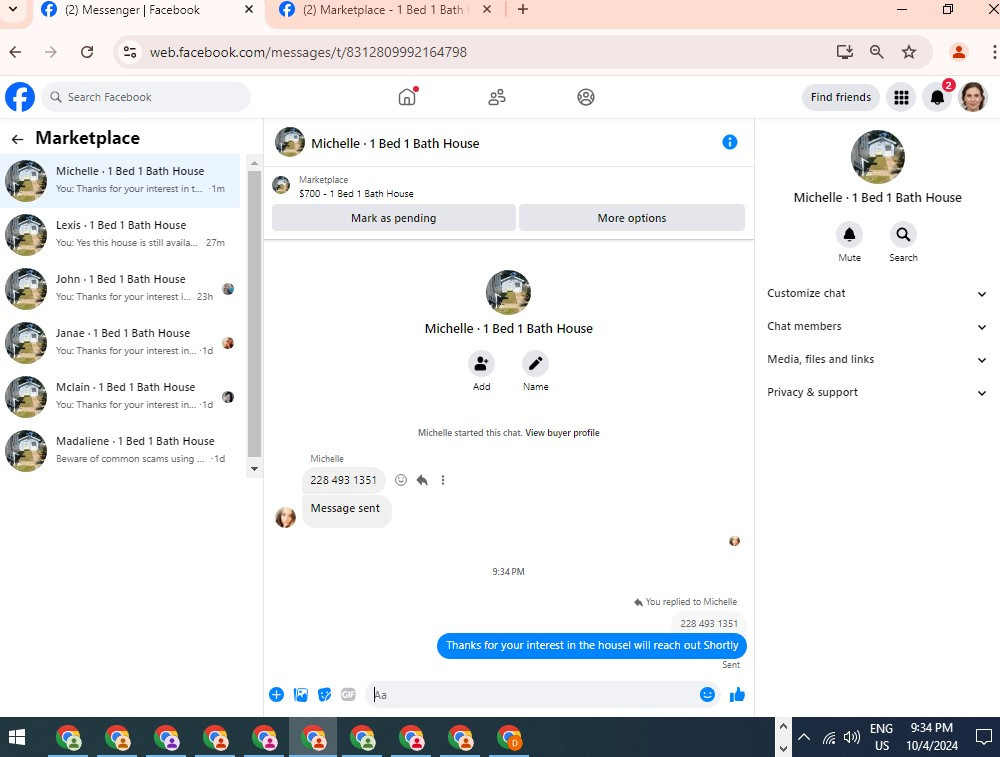Choose a GIF in the composer
This screenshot has height=757, width=1000.
point(348,695)
